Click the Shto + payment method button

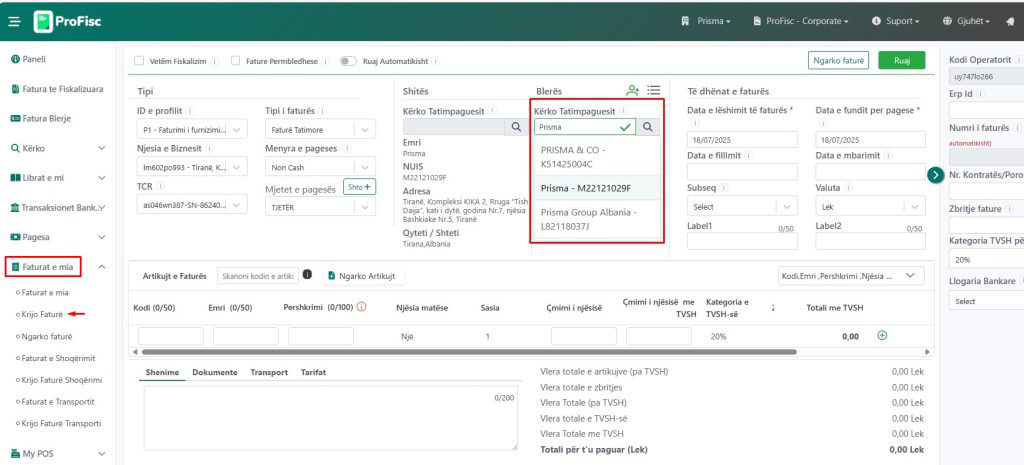point(359,187)
